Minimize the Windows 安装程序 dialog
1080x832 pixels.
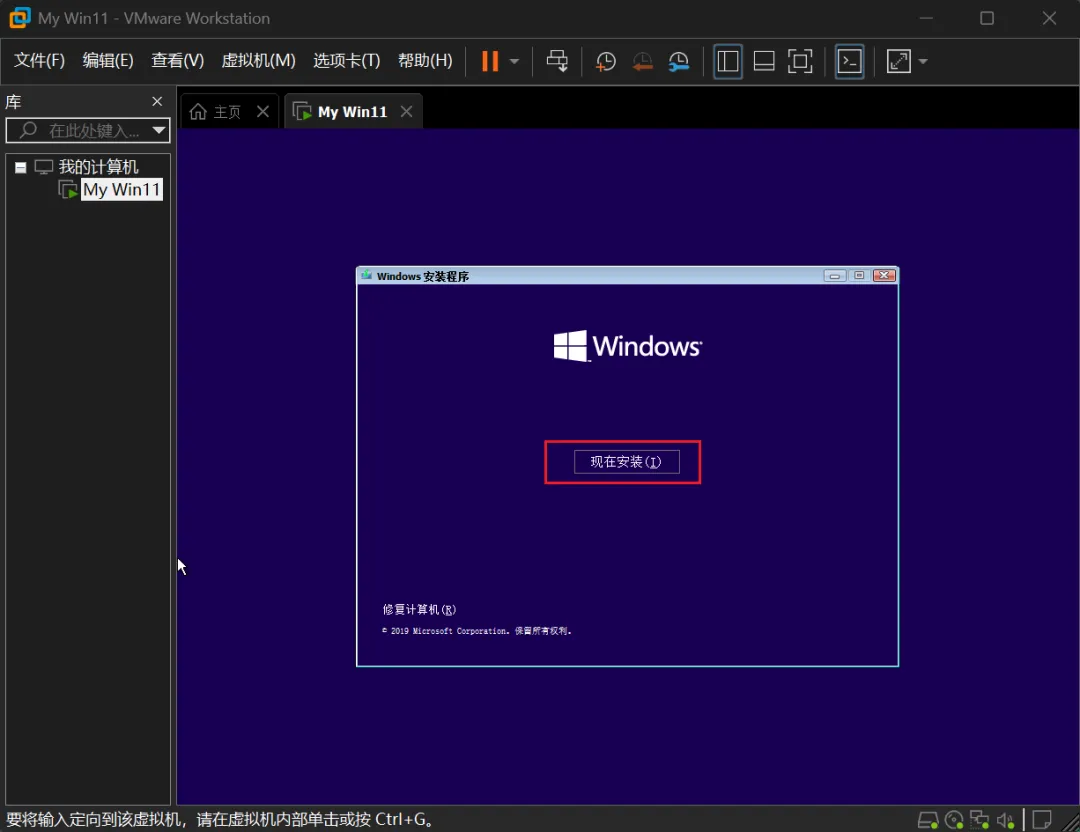tap(834, 275)
